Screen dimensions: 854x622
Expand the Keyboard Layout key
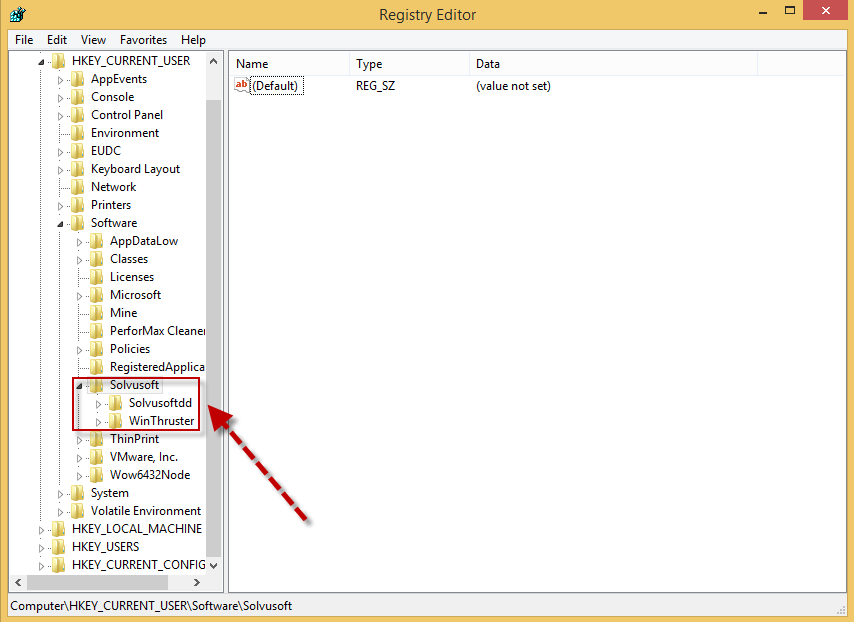60,170
